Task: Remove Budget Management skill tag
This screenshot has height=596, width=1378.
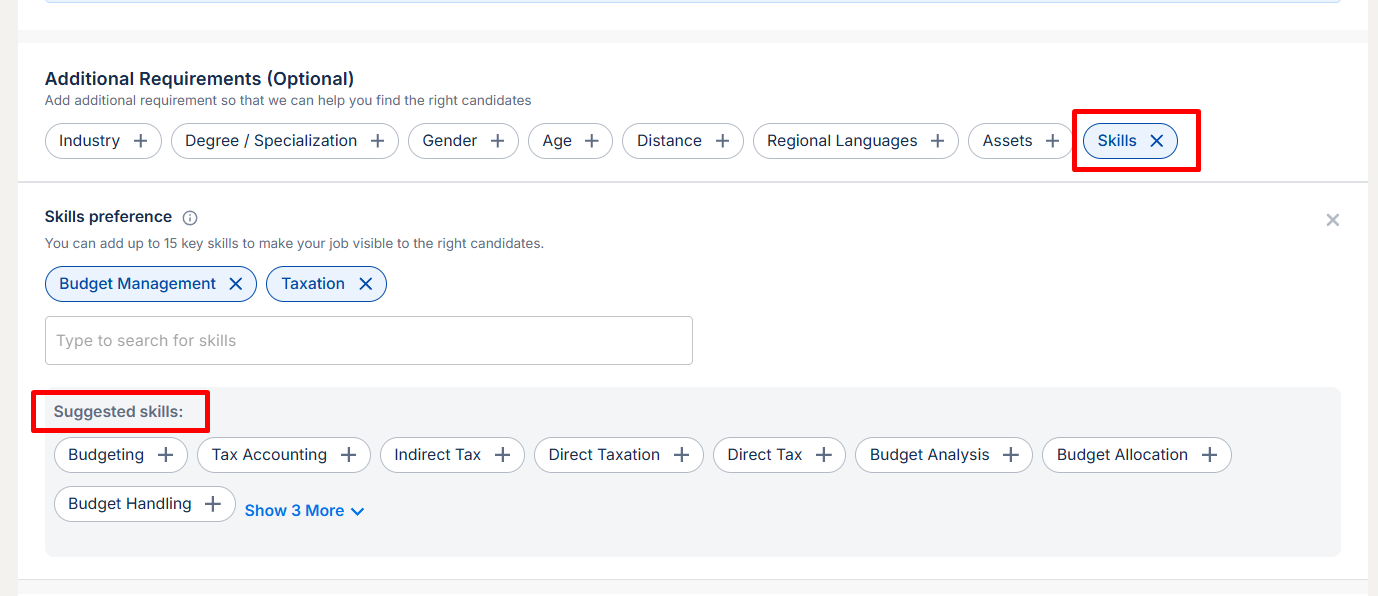Action: [236, 284]
